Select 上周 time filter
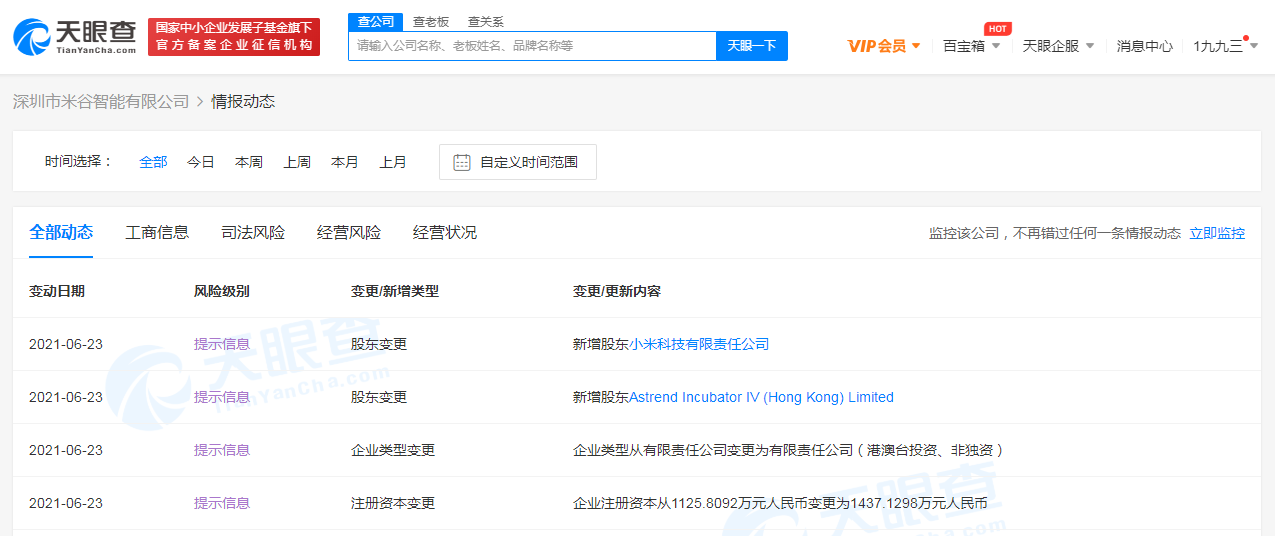Screen dimensions: 1275x536 [x=297, y=162]
